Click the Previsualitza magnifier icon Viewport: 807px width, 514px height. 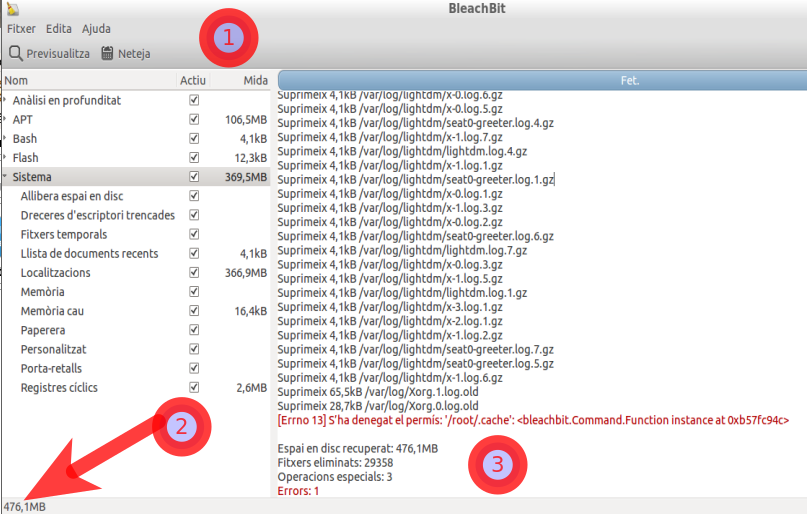point(15,53)
